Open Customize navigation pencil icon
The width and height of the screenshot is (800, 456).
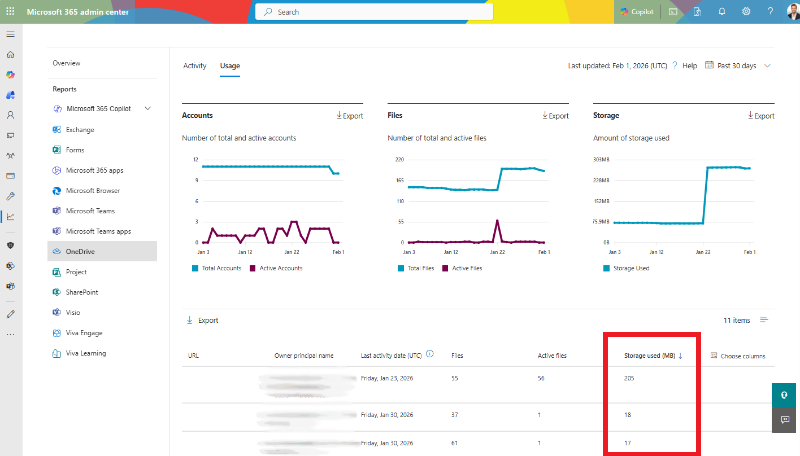click(x=11, y=314)
